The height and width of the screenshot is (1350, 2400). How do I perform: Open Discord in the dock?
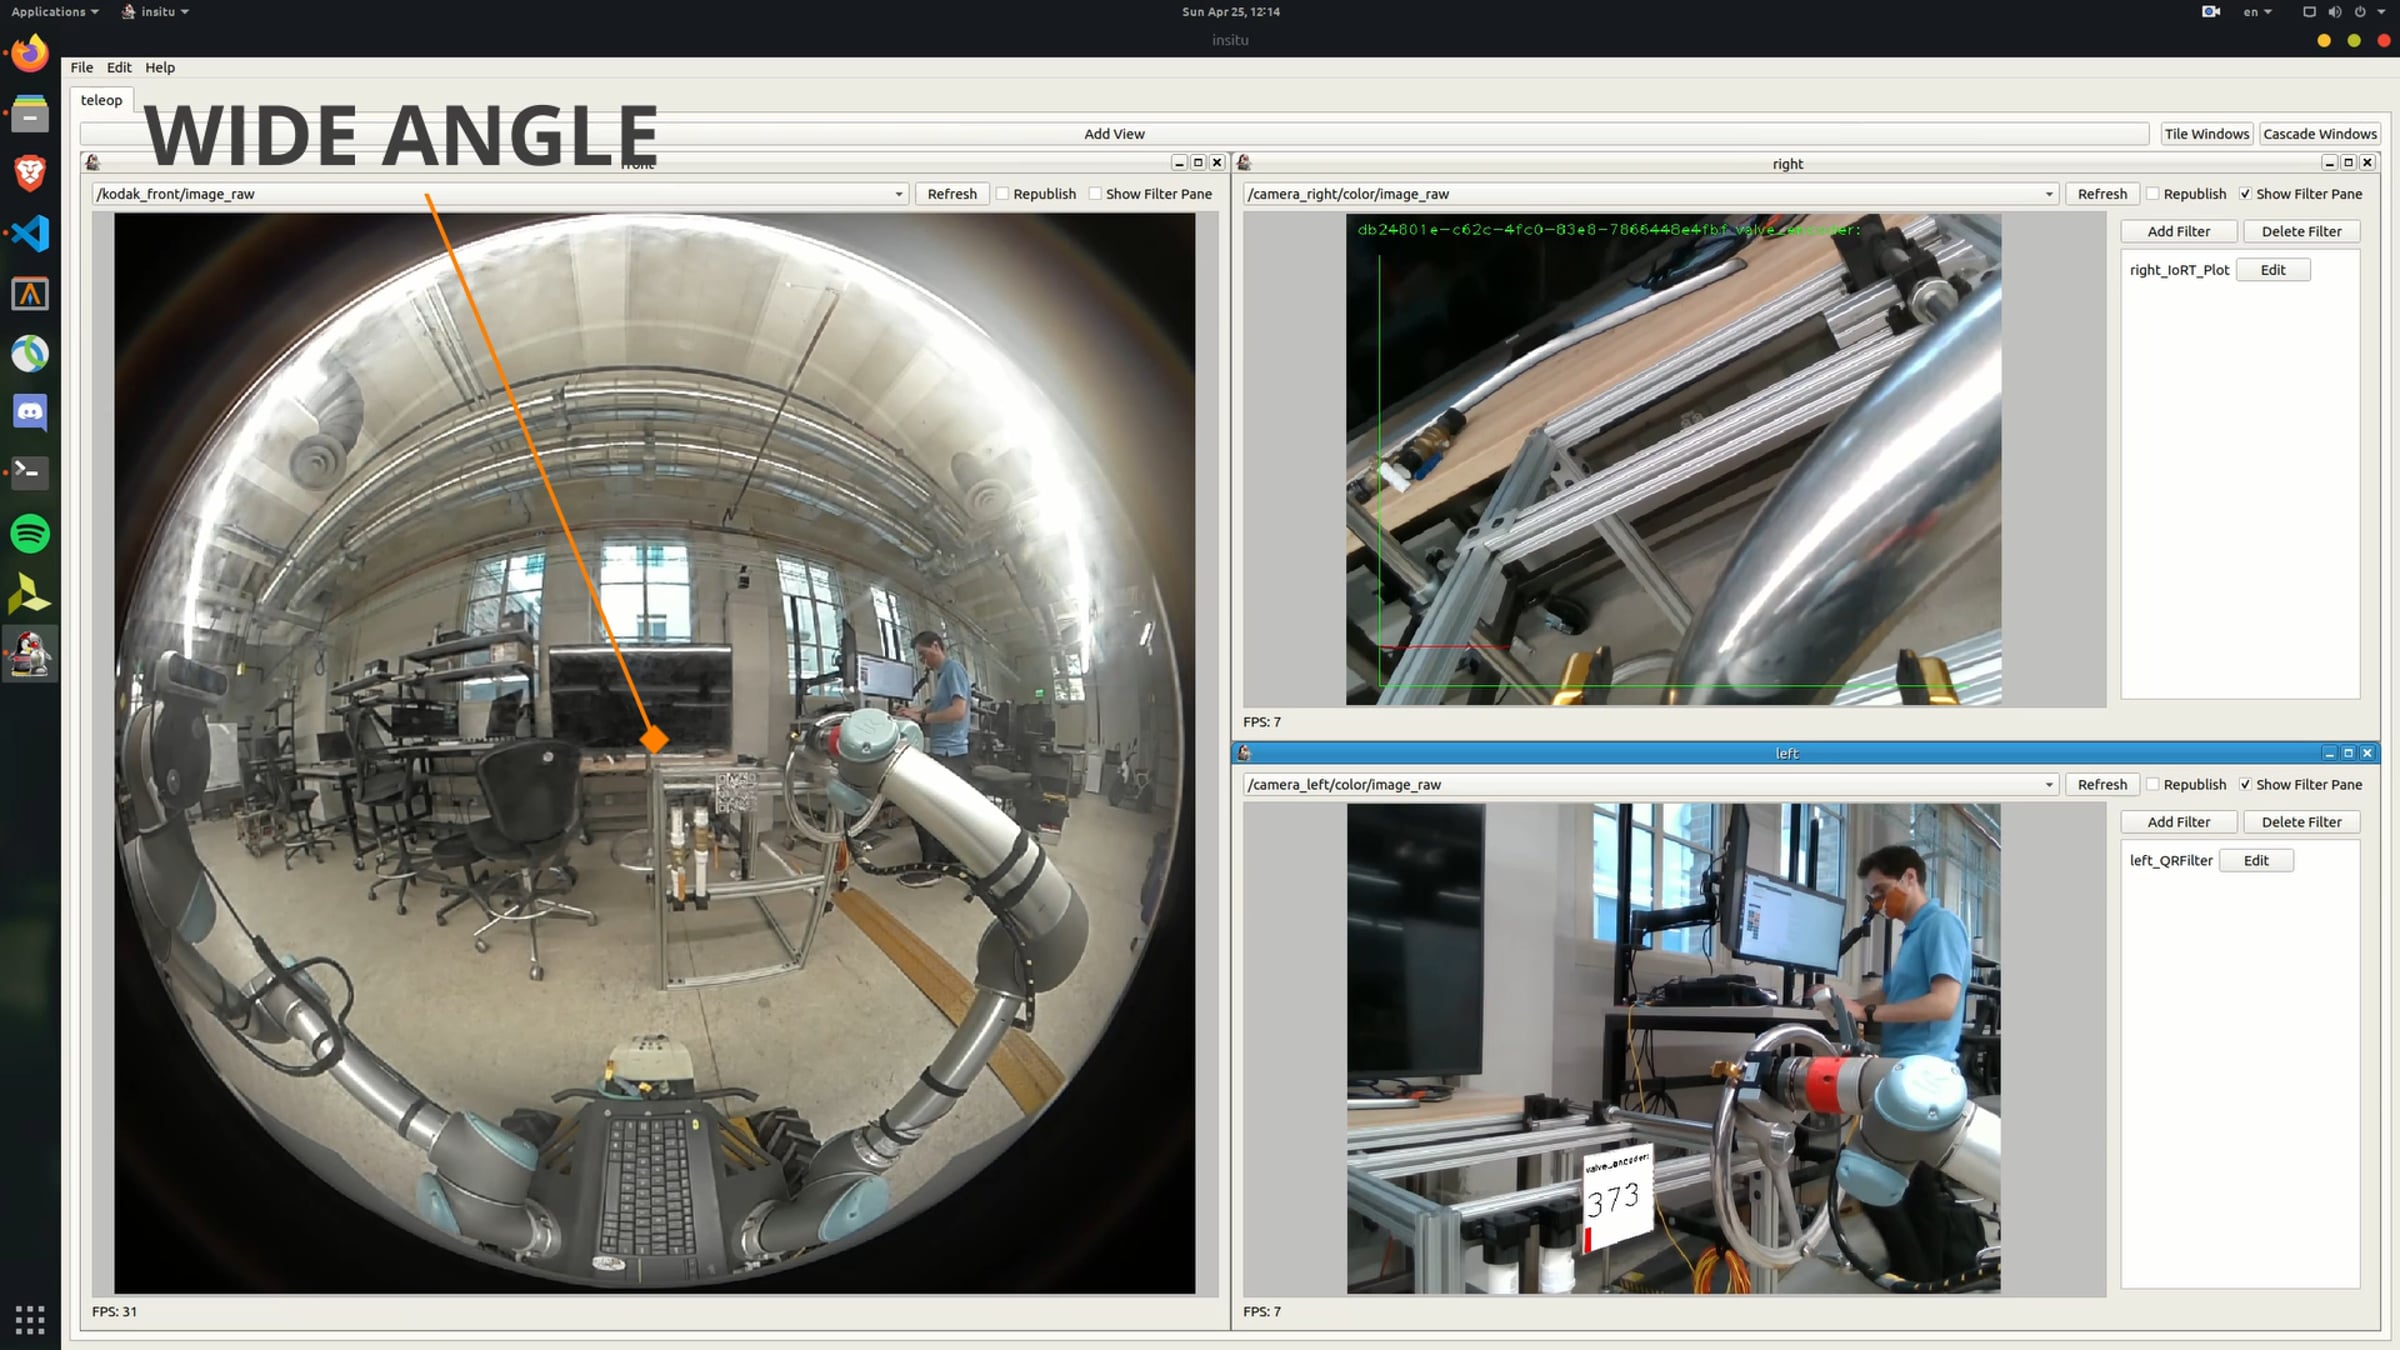[x=30, y=412]
